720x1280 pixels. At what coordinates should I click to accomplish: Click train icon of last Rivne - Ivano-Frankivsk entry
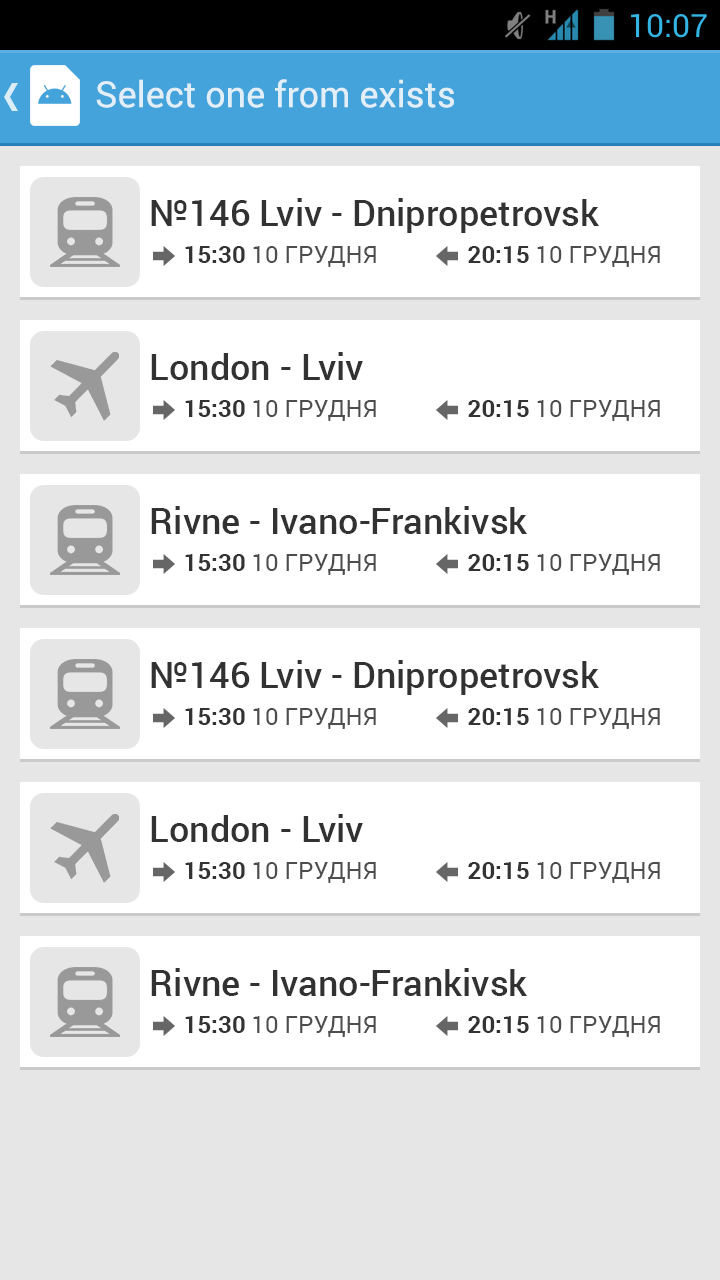[x=85, y=1002]
